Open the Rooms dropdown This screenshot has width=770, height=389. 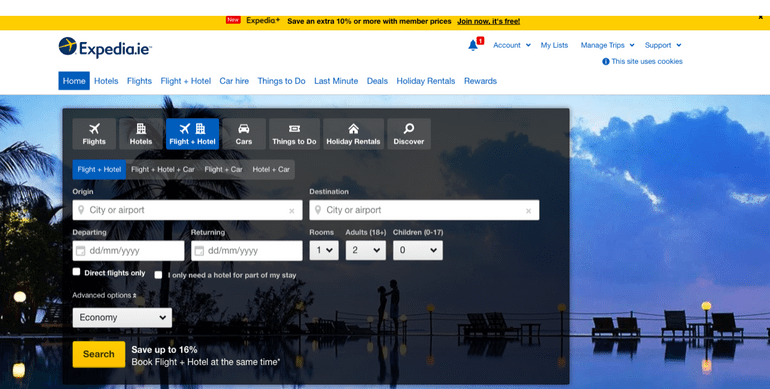click(324, 250)
